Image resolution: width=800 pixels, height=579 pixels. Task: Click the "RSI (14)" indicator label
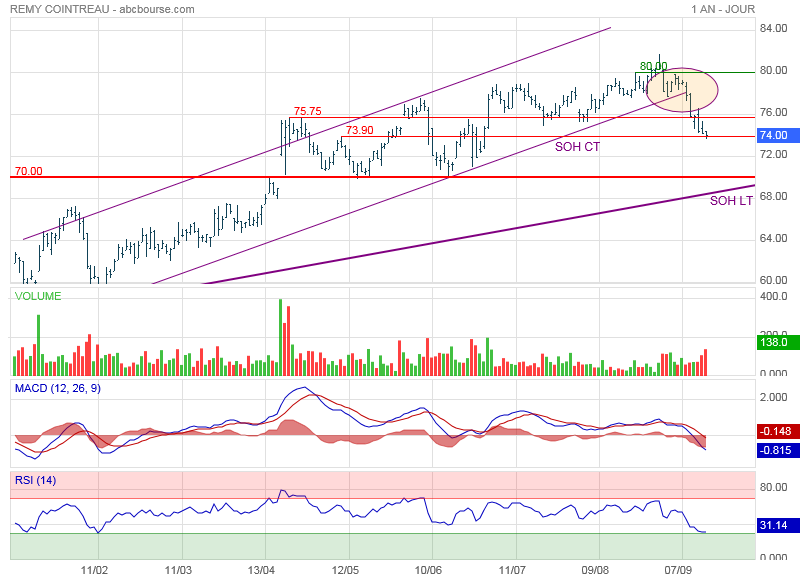click(x=35, y=481)
